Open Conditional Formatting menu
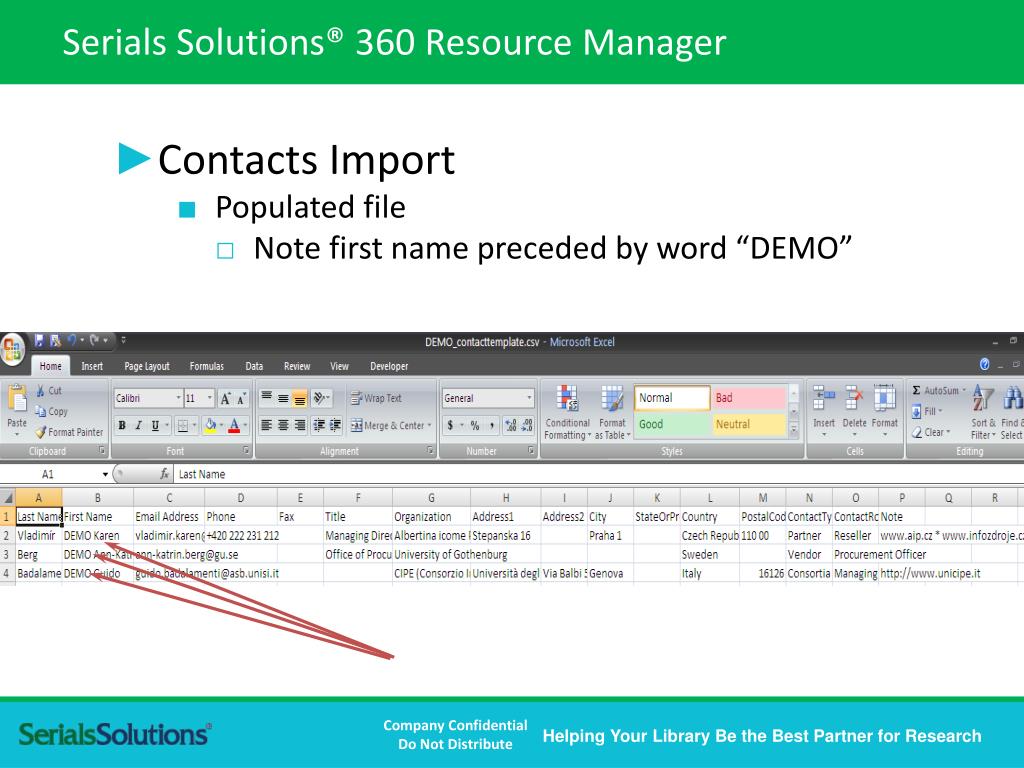 pyautogui.click(x=567, y=413)
